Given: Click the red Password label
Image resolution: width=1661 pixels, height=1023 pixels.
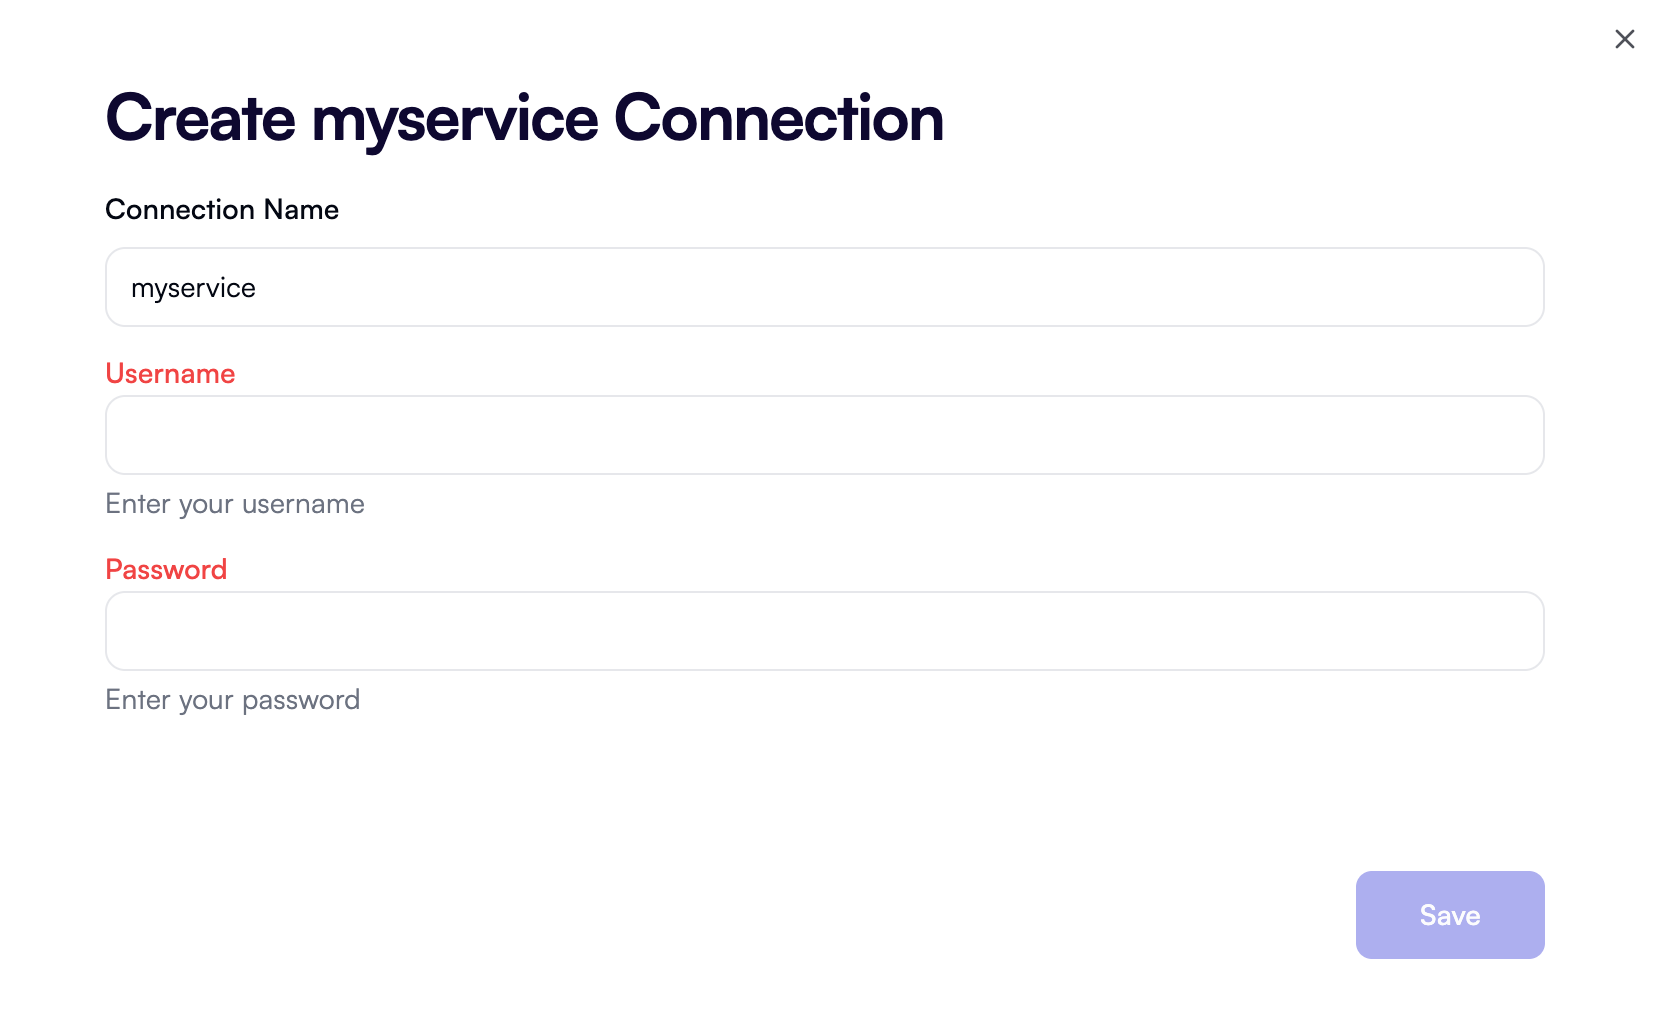Looking at the screenshot, I should (x=166, y=569).
